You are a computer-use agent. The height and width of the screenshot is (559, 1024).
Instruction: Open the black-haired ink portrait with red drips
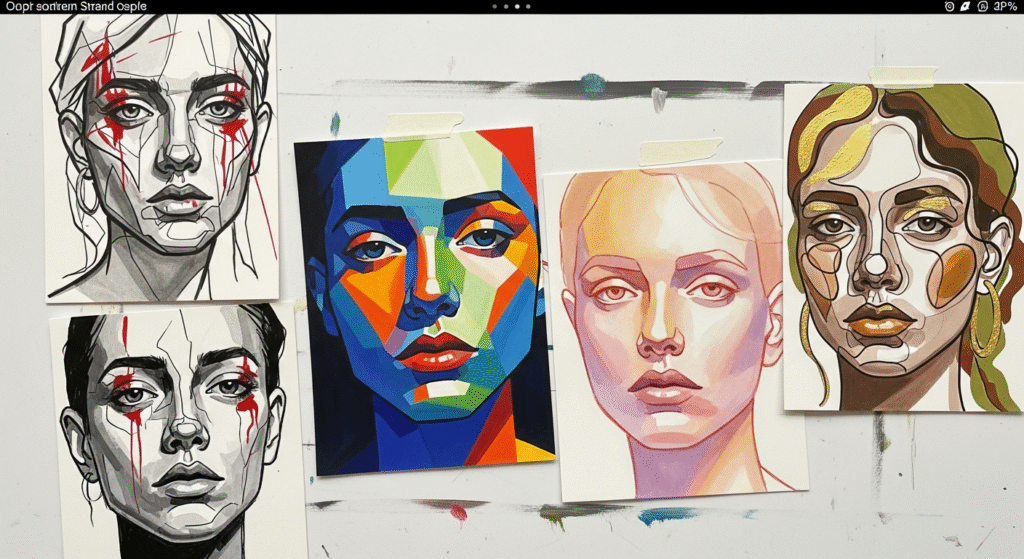click(178, 432)
